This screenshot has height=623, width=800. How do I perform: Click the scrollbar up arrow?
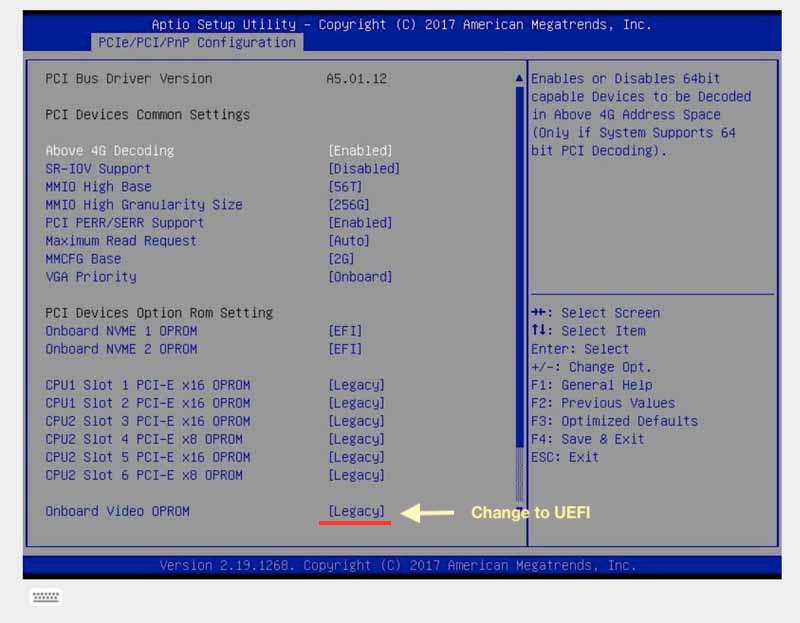pos(519,78)
